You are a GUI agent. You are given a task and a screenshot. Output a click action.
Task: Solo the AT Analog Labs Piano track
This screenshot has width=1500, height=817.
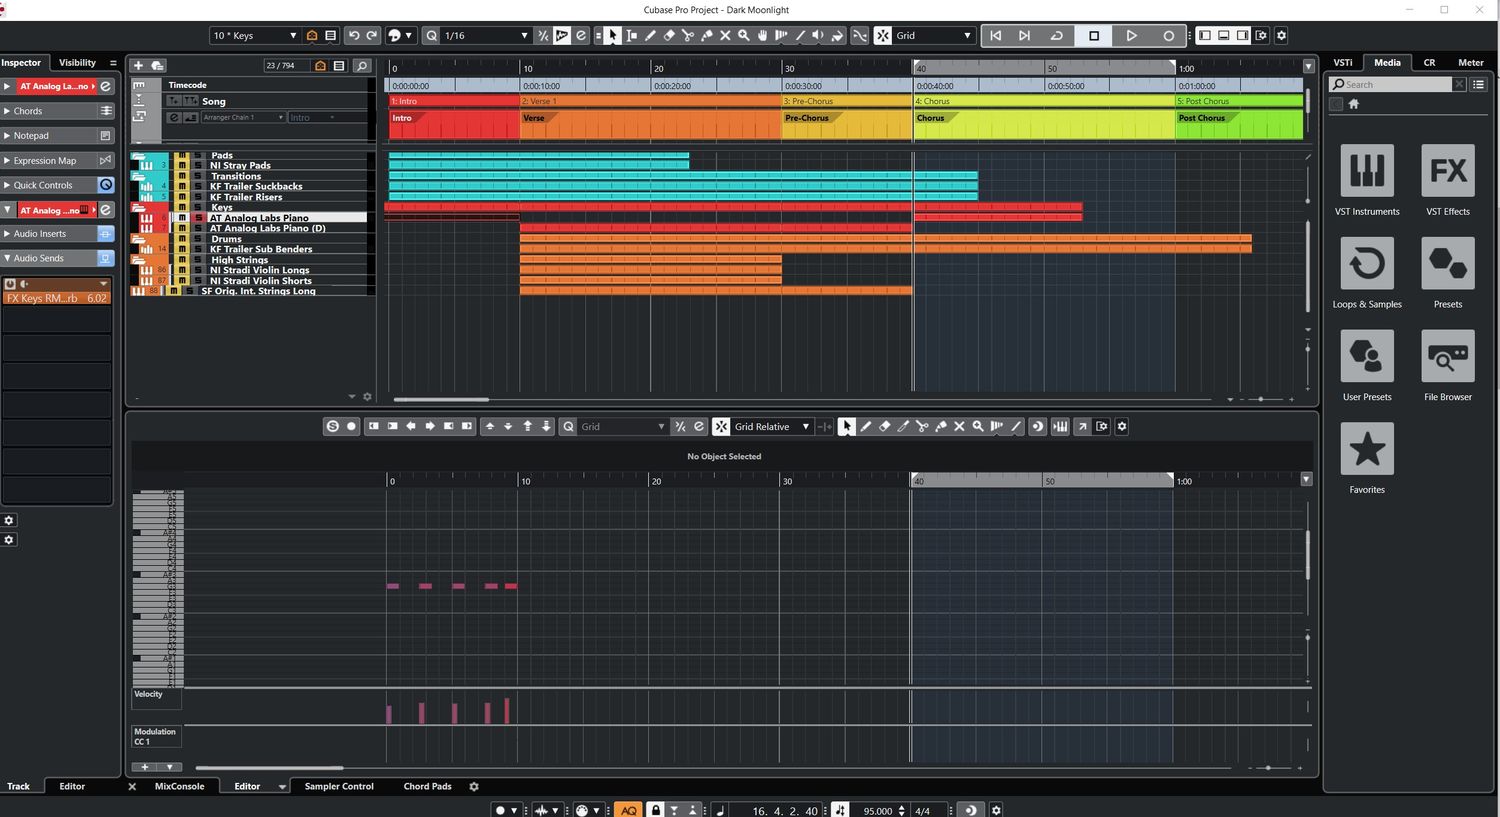(198, 218)
